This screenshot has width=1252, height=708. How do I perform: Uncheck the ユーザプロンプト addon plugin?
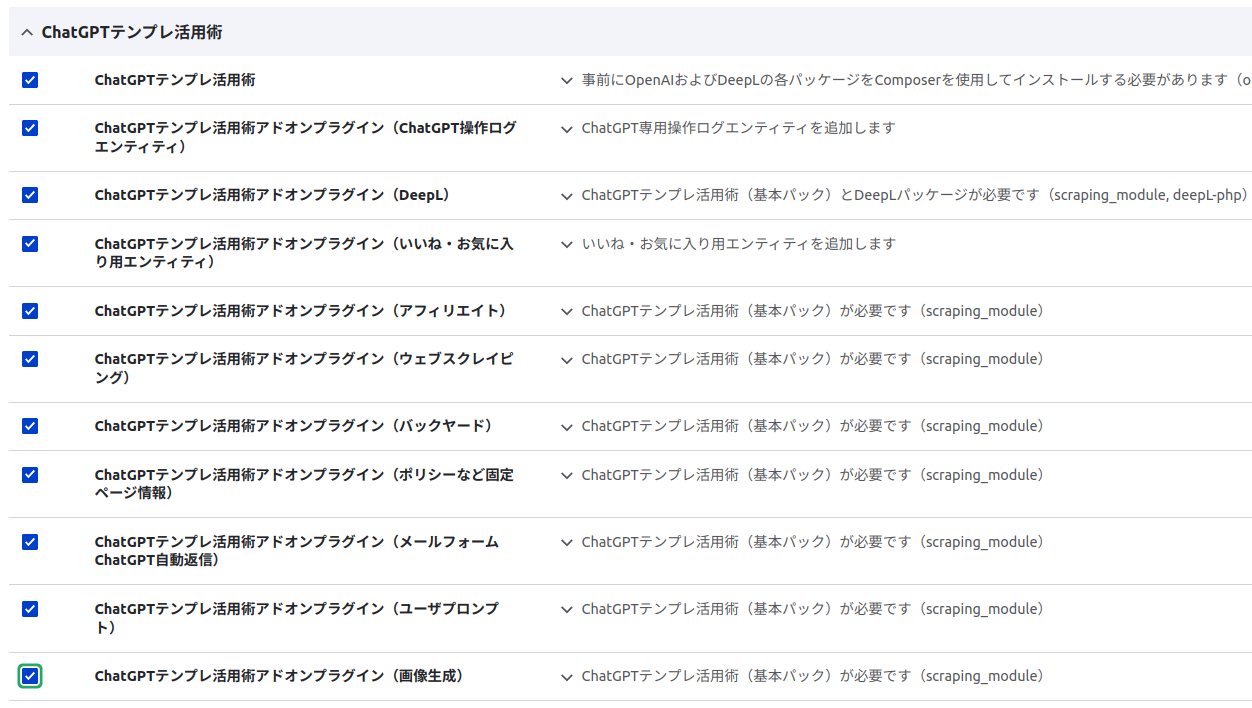pyautogui.click(x=29, y=608)
